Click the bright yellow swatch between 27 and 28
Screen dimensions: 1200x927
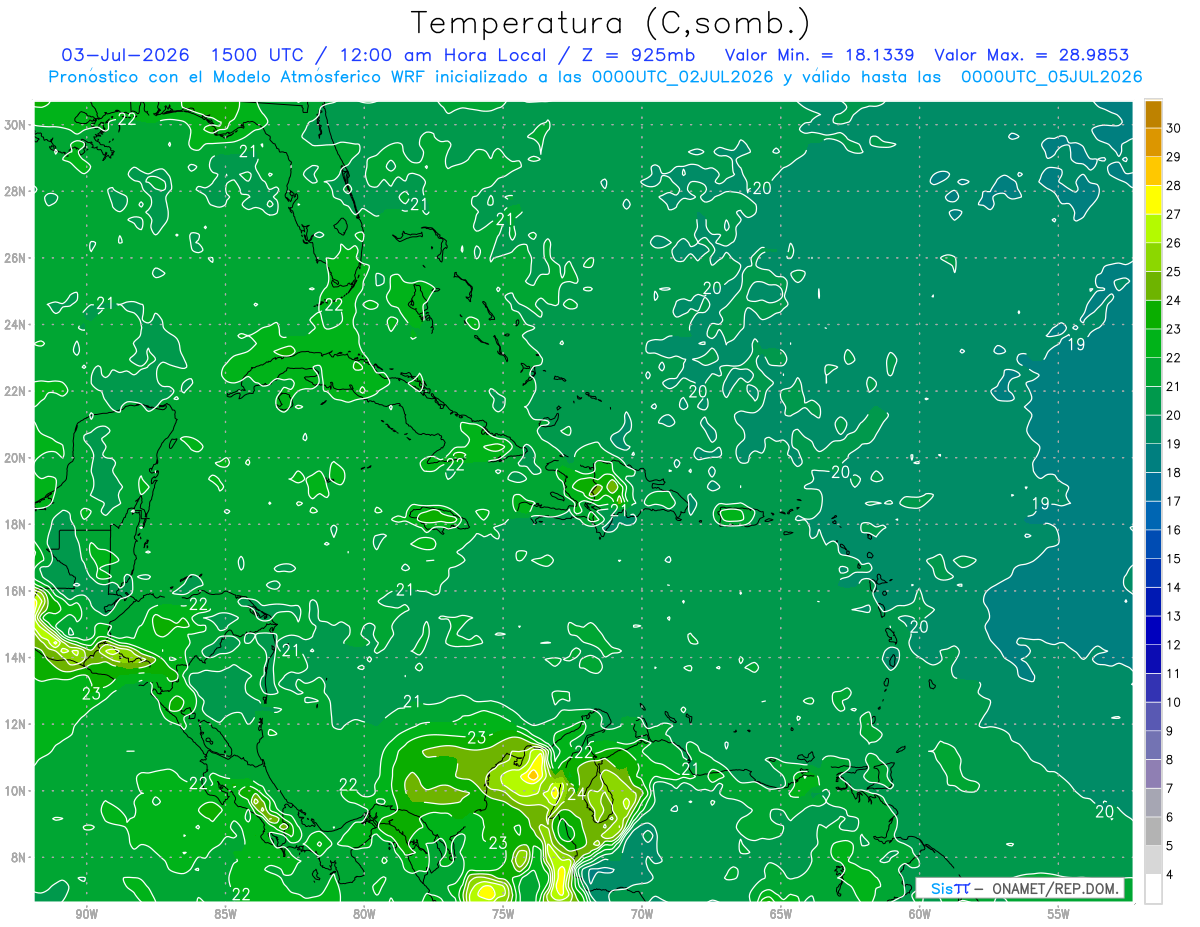pos(1153,200)
